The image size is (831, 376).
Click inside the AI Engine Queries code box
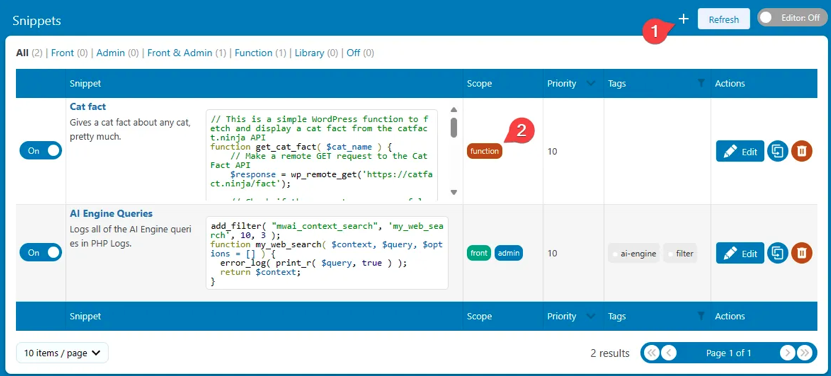coord(327,253)
